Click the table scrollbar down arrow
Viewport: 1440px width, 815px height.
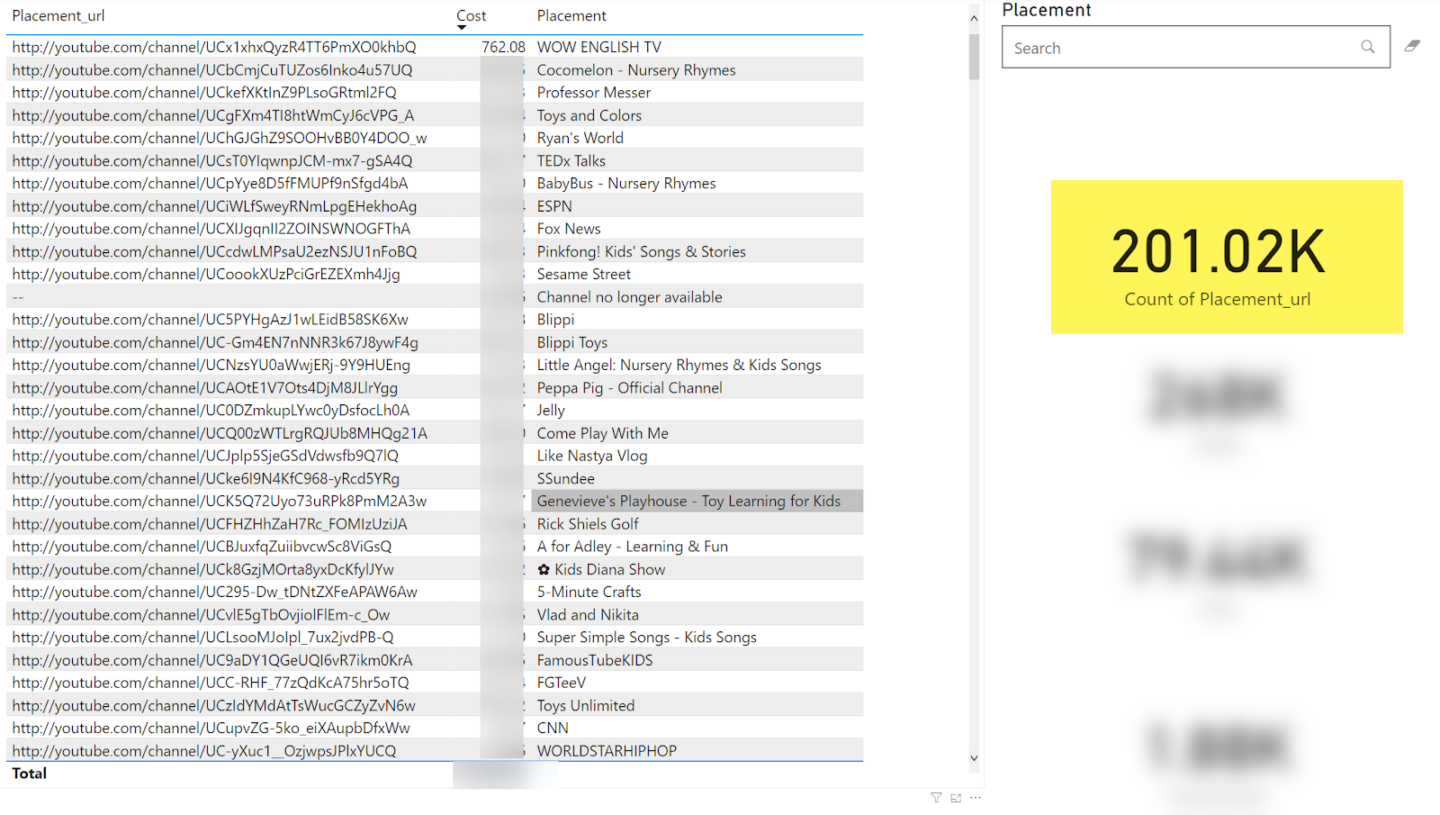coord(974,759)
